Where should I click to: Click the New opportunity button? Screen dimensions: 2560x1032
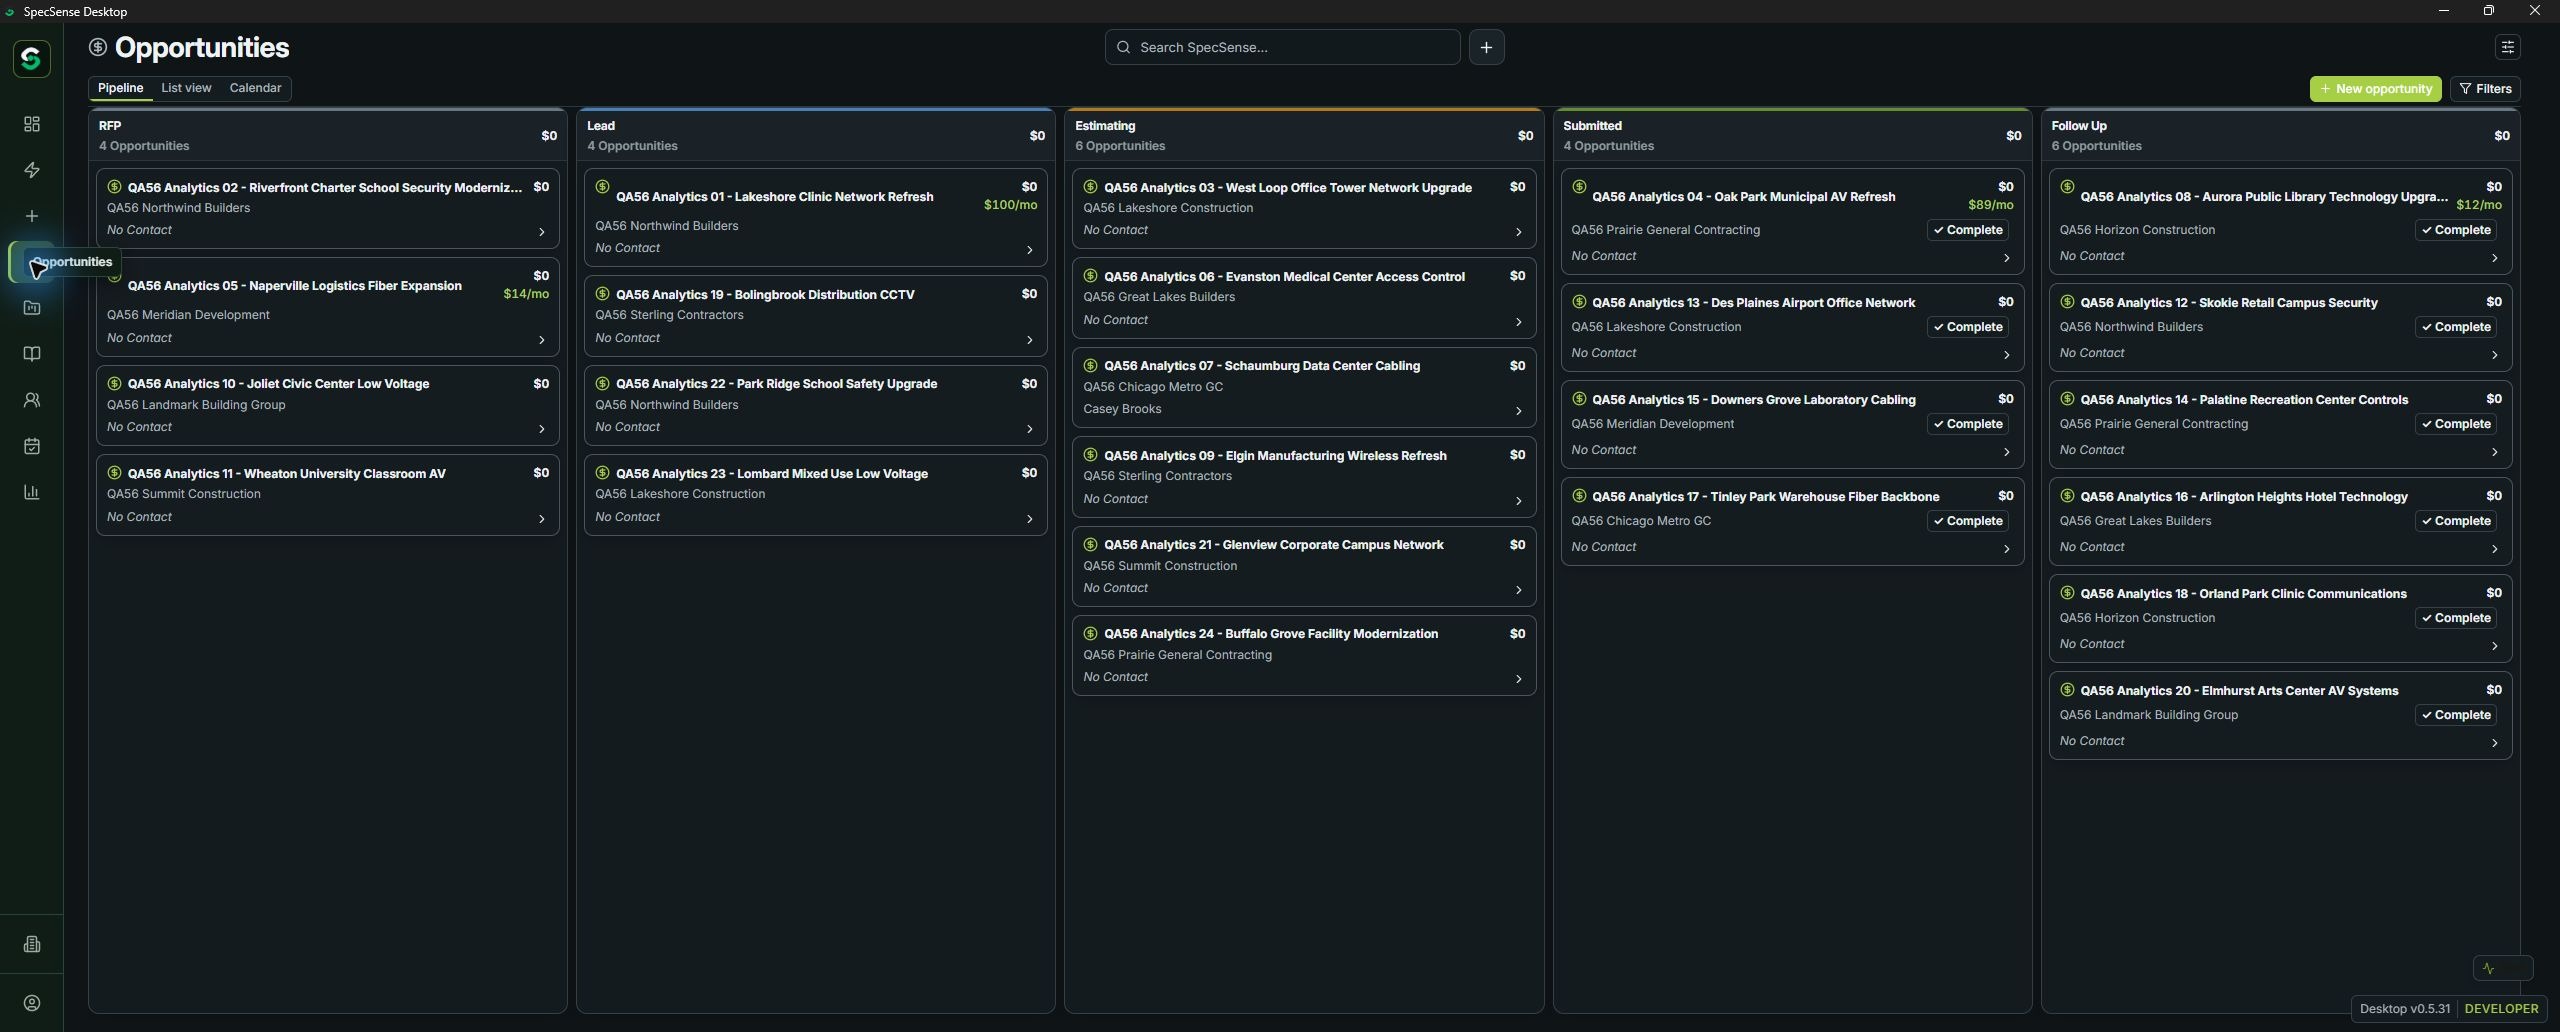tap(2375, 89)
